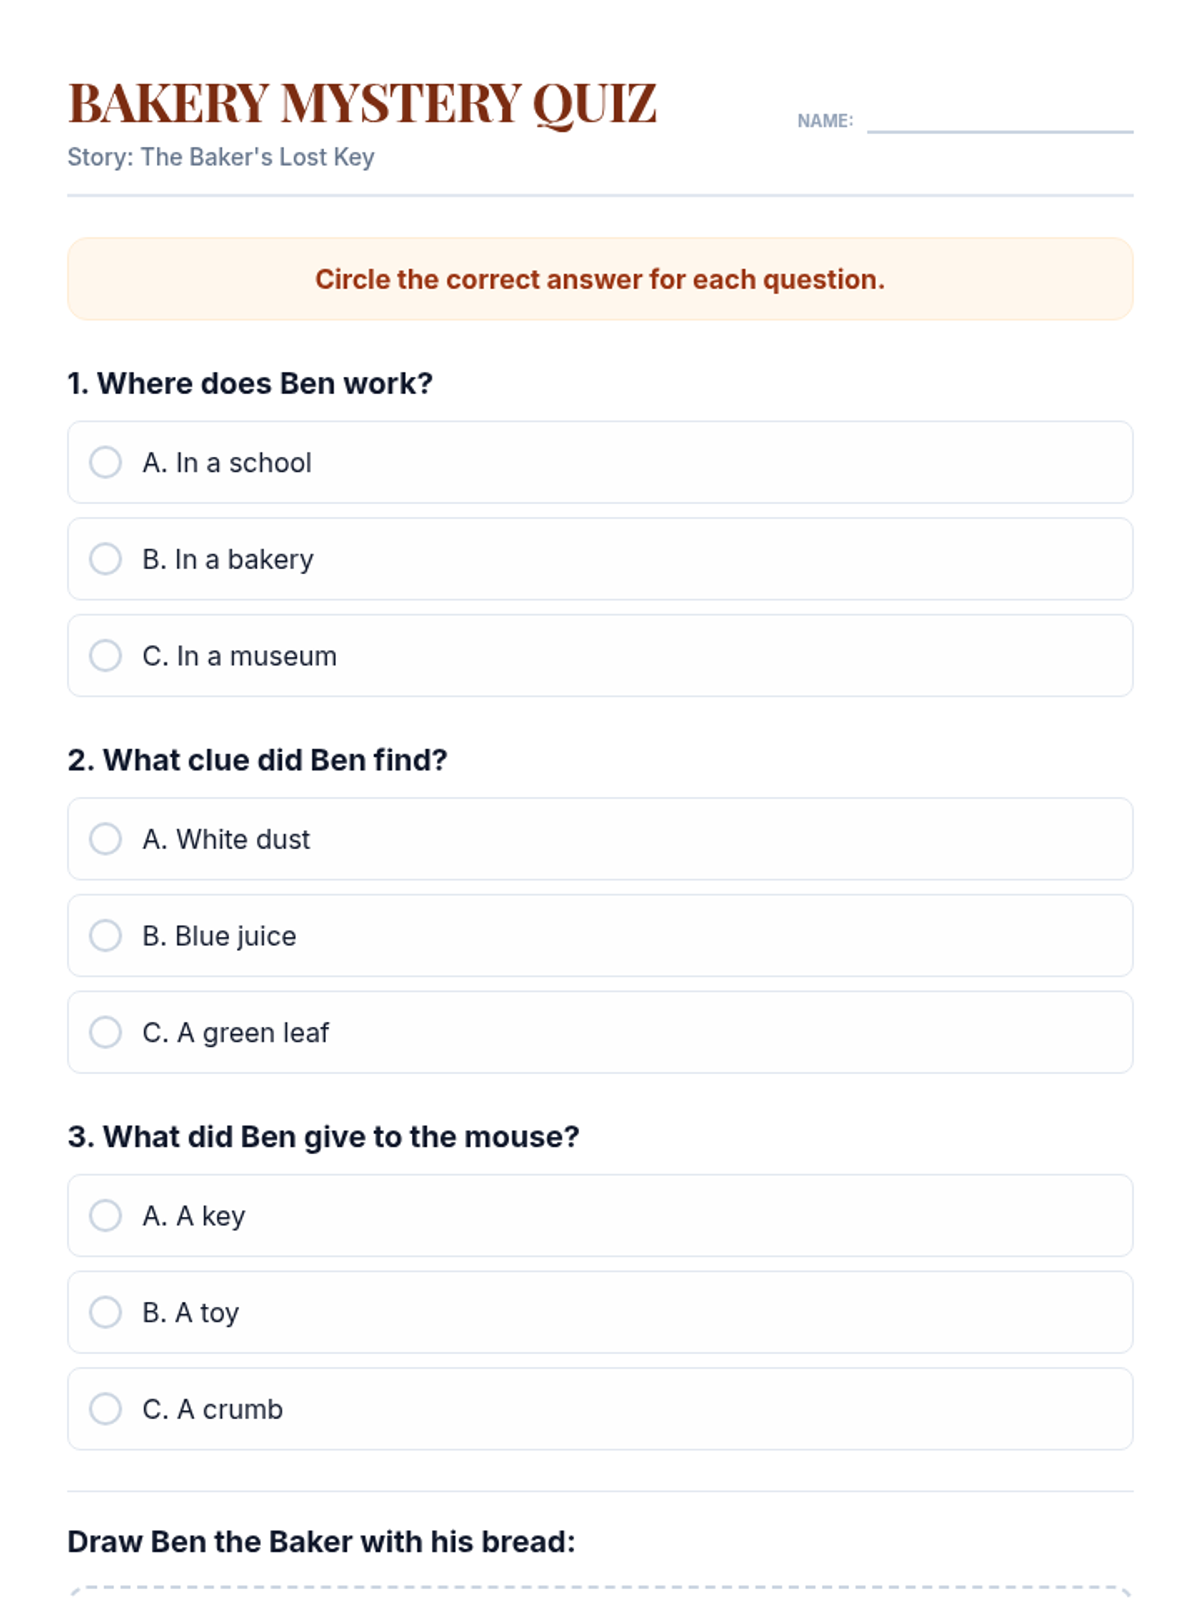Select radio button for 'B. In a bakery'
Image resolution: width=1200 pixels, height=1600 pixels.
pyautogui.click(x=105, y=559)
